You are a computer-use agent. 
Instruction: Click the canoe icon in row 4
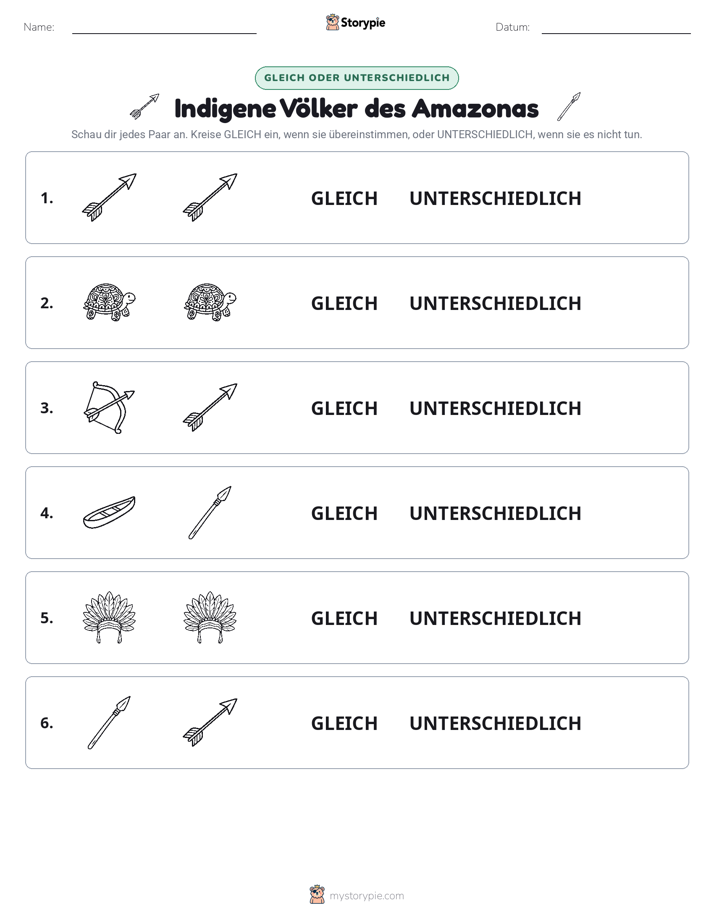click(109, 512)
